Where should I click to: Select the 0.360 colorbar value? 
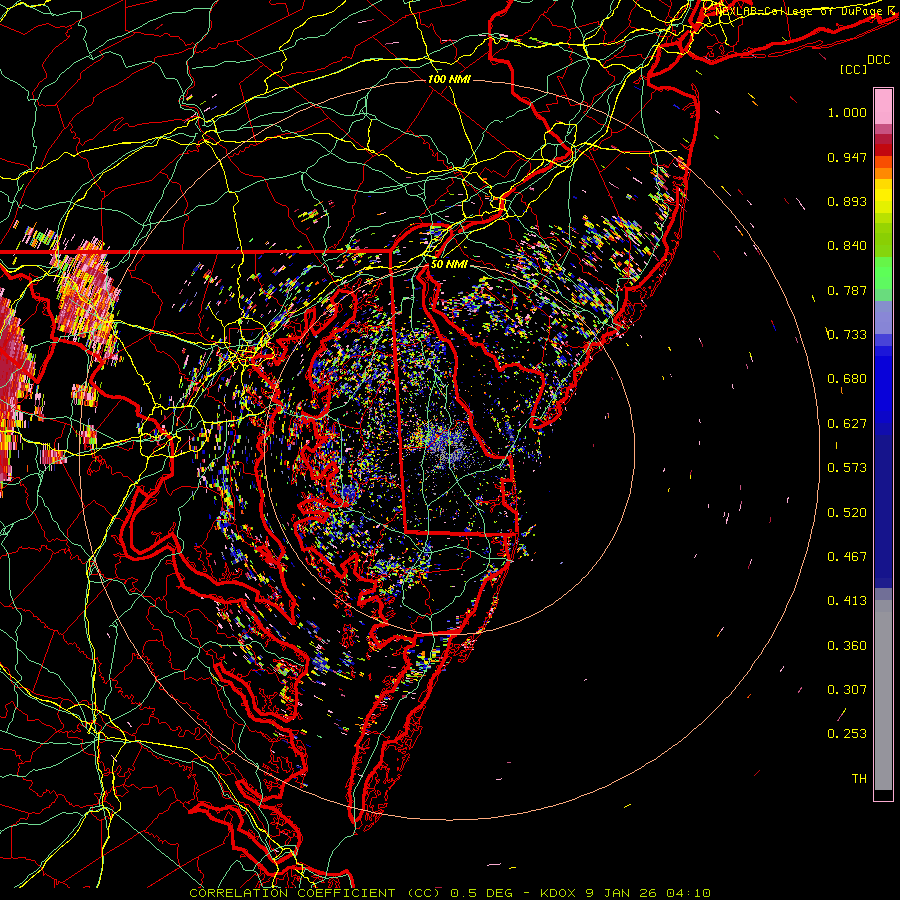pos(847,646)
